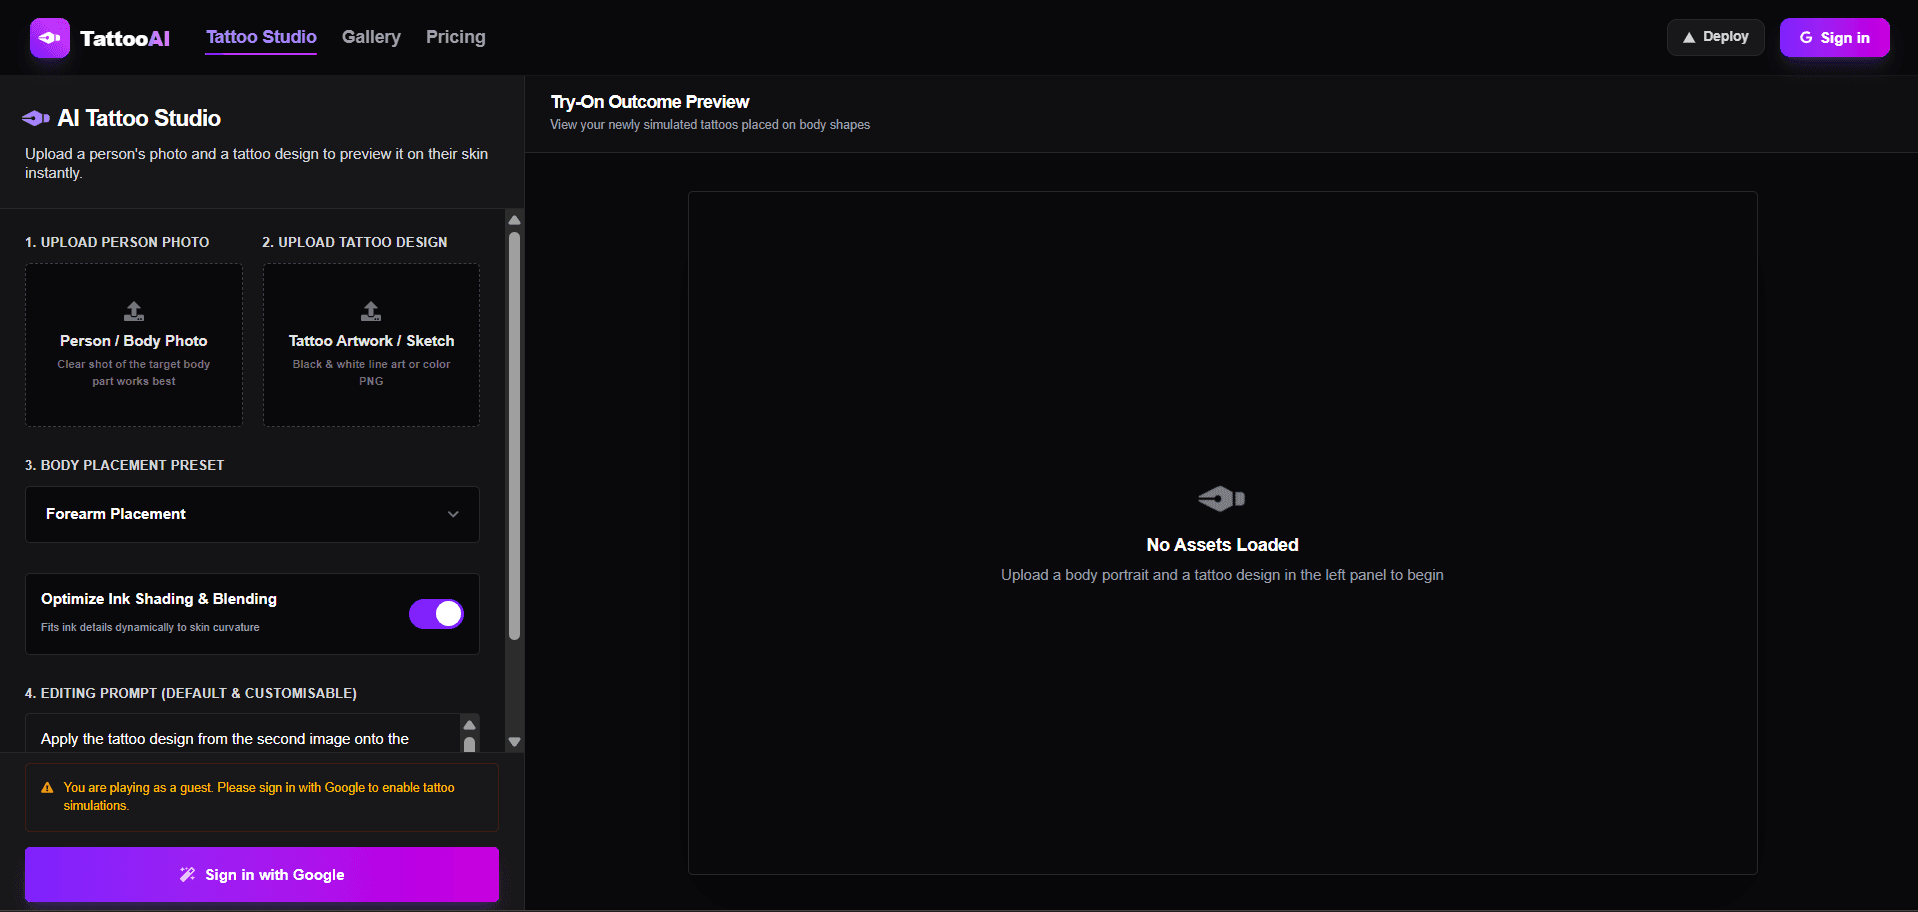Click the left panel scrollbar up arrow
This screenshot has height=912, width=1918.
pyautogui.click(x=514, y=220)
